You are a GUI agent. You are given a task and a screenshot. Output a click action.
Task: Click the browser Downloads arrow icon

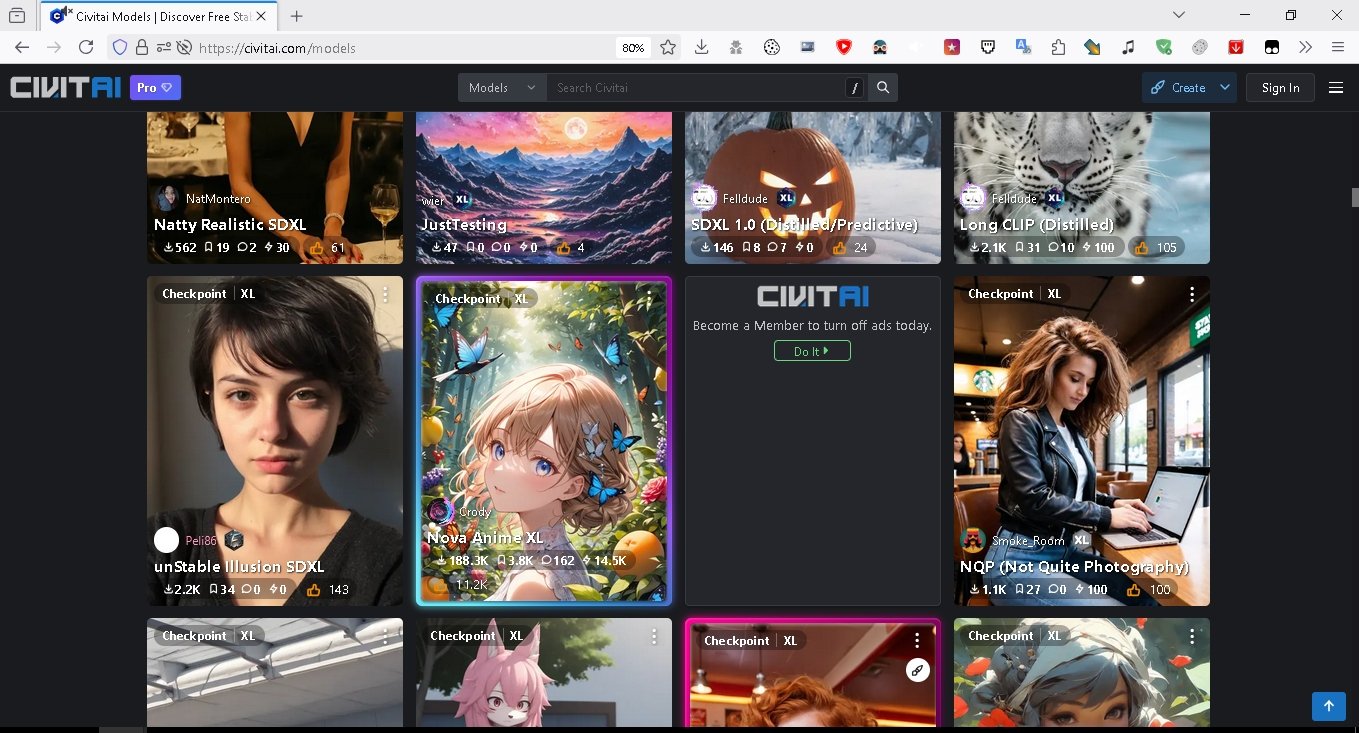tap(701, 47)
